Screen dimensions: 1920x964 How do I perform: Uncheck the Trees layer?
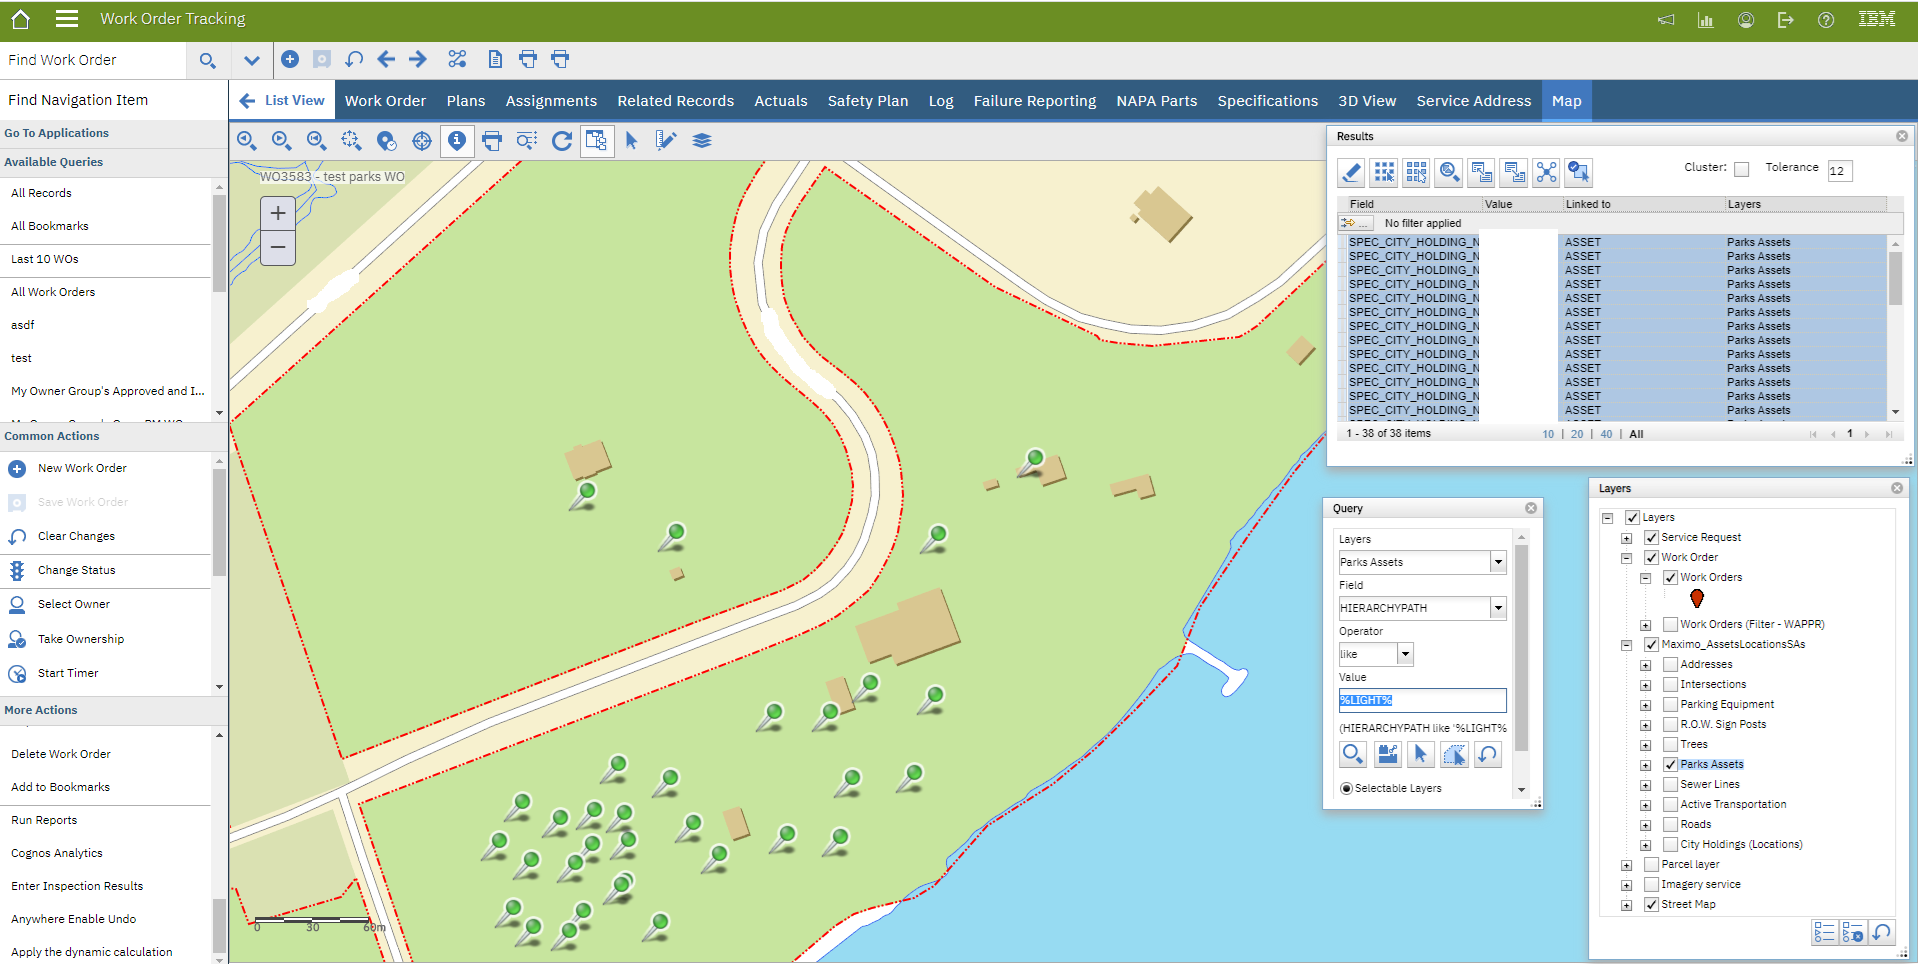1670,744
